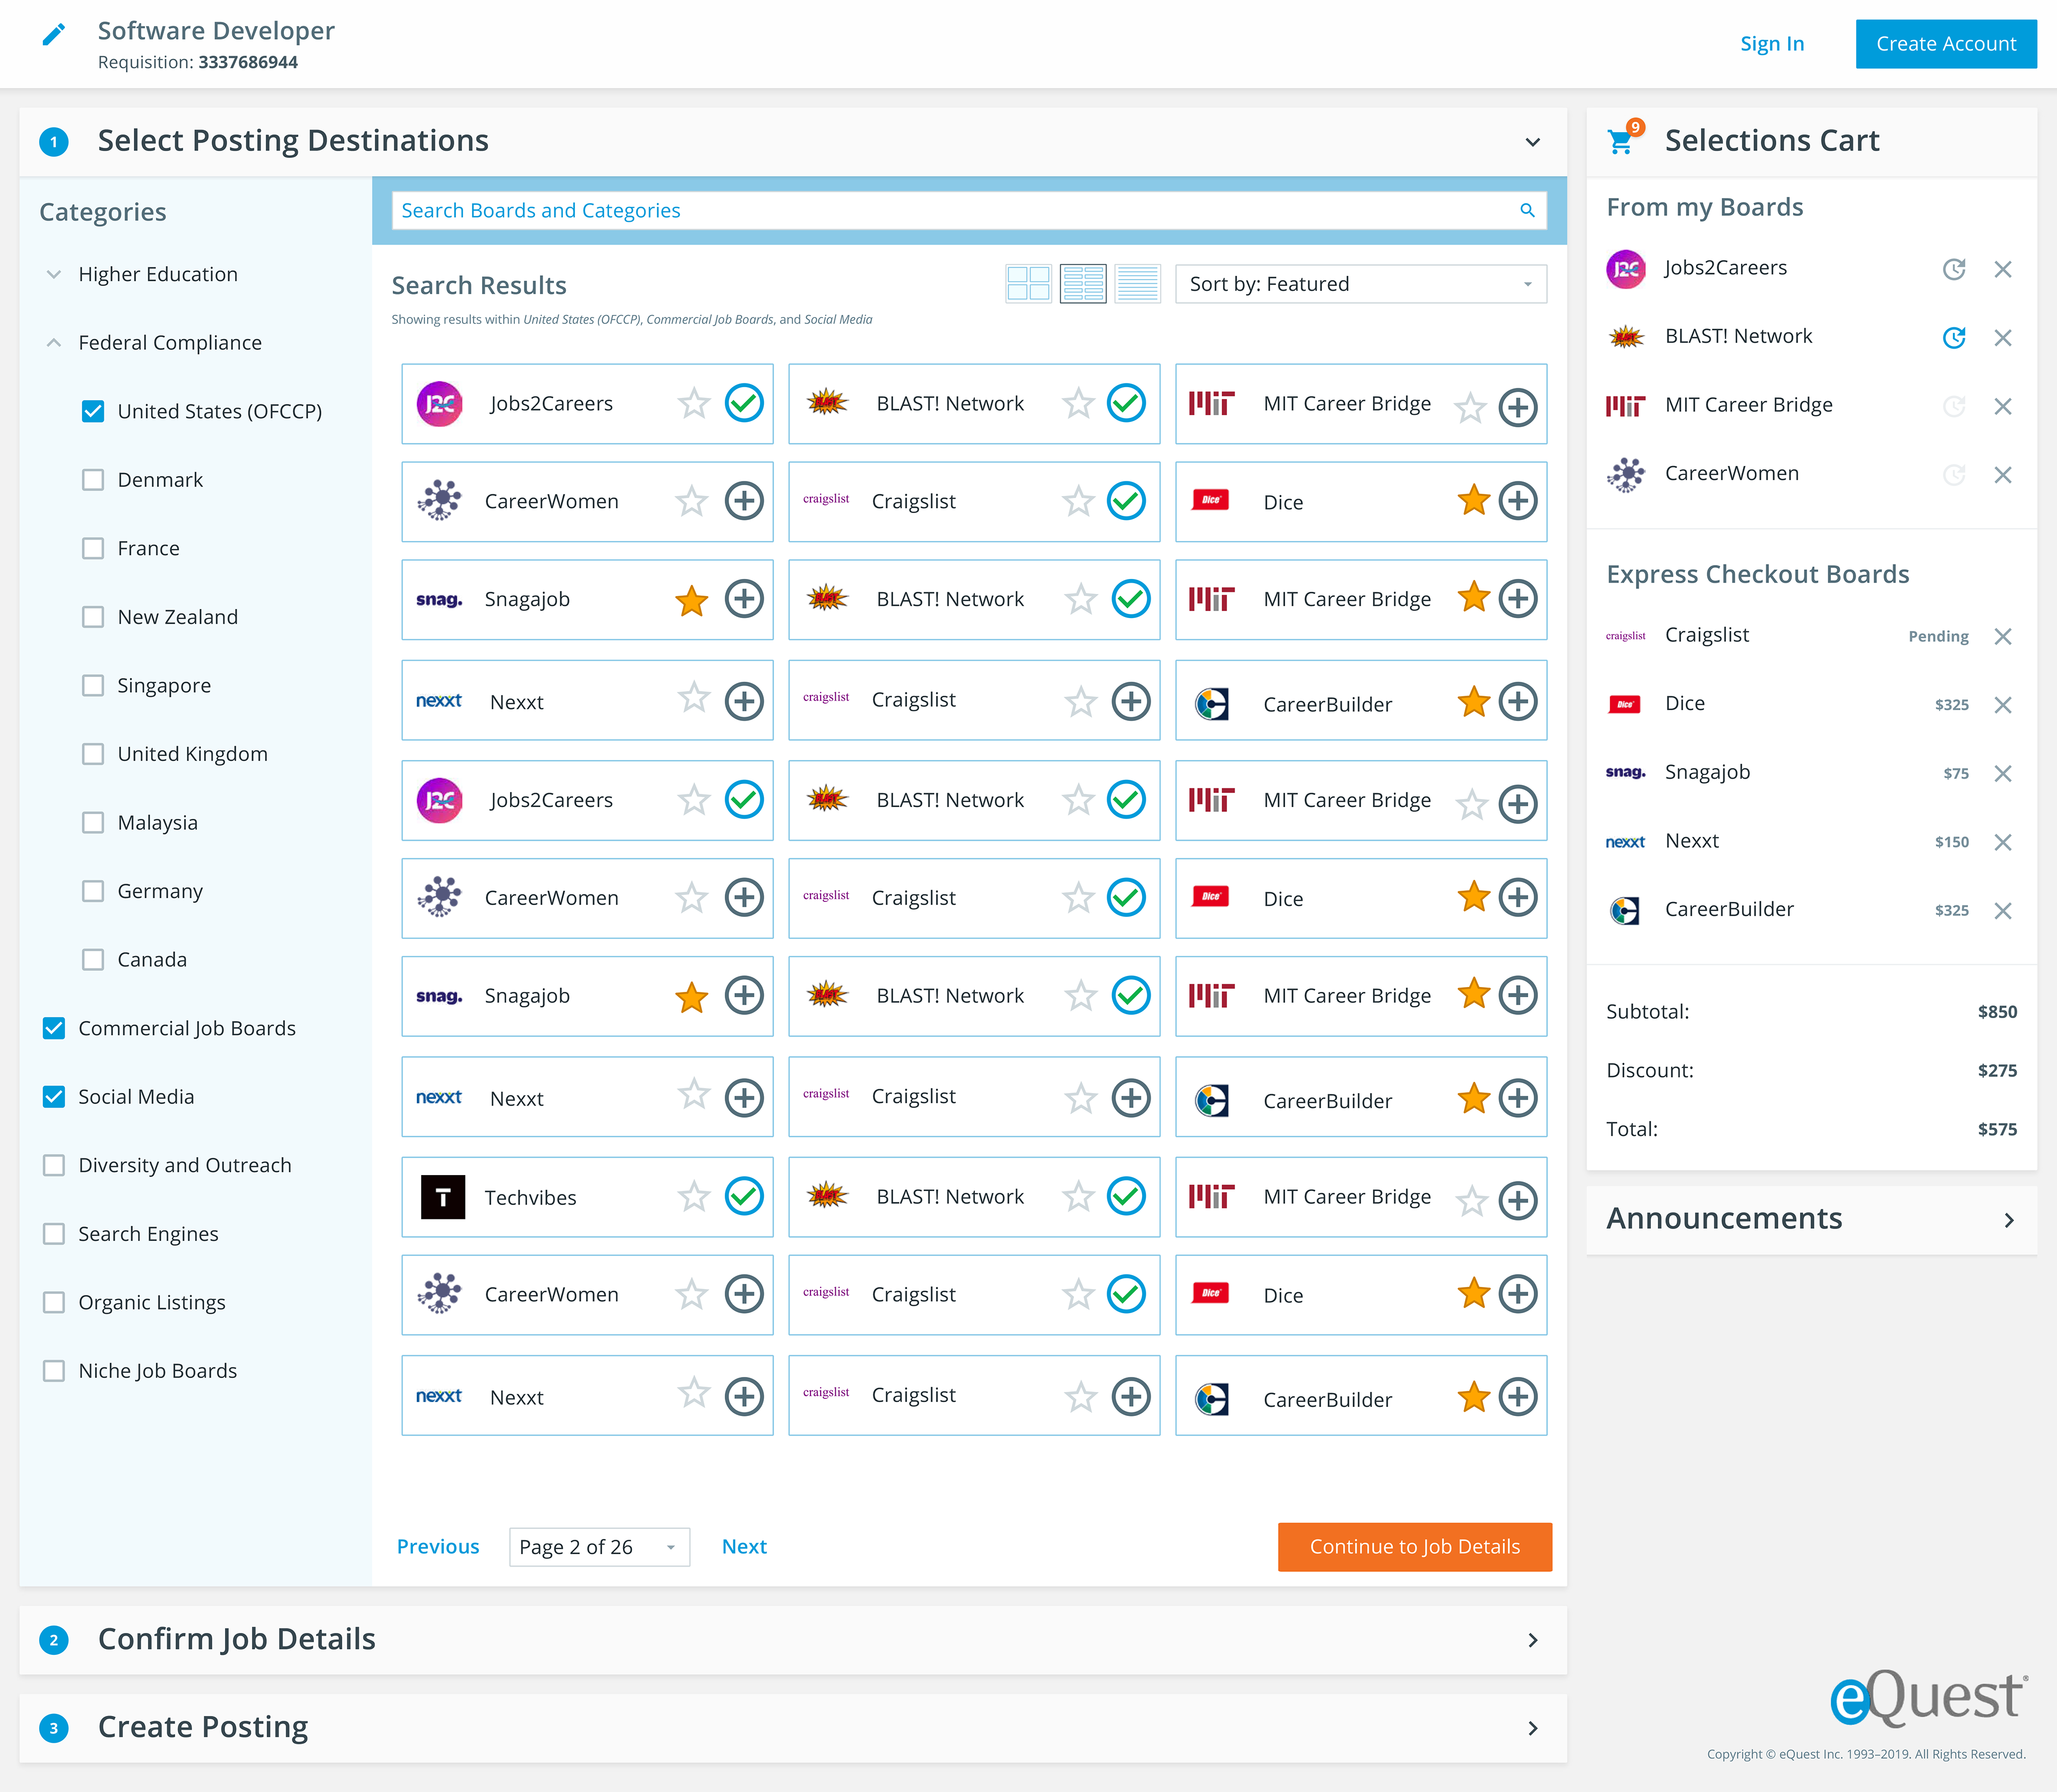The width and height of the screenshot is (2057, 1792).
Task: Click the Techvibes logo in the results
Action: click(443, 1197)
